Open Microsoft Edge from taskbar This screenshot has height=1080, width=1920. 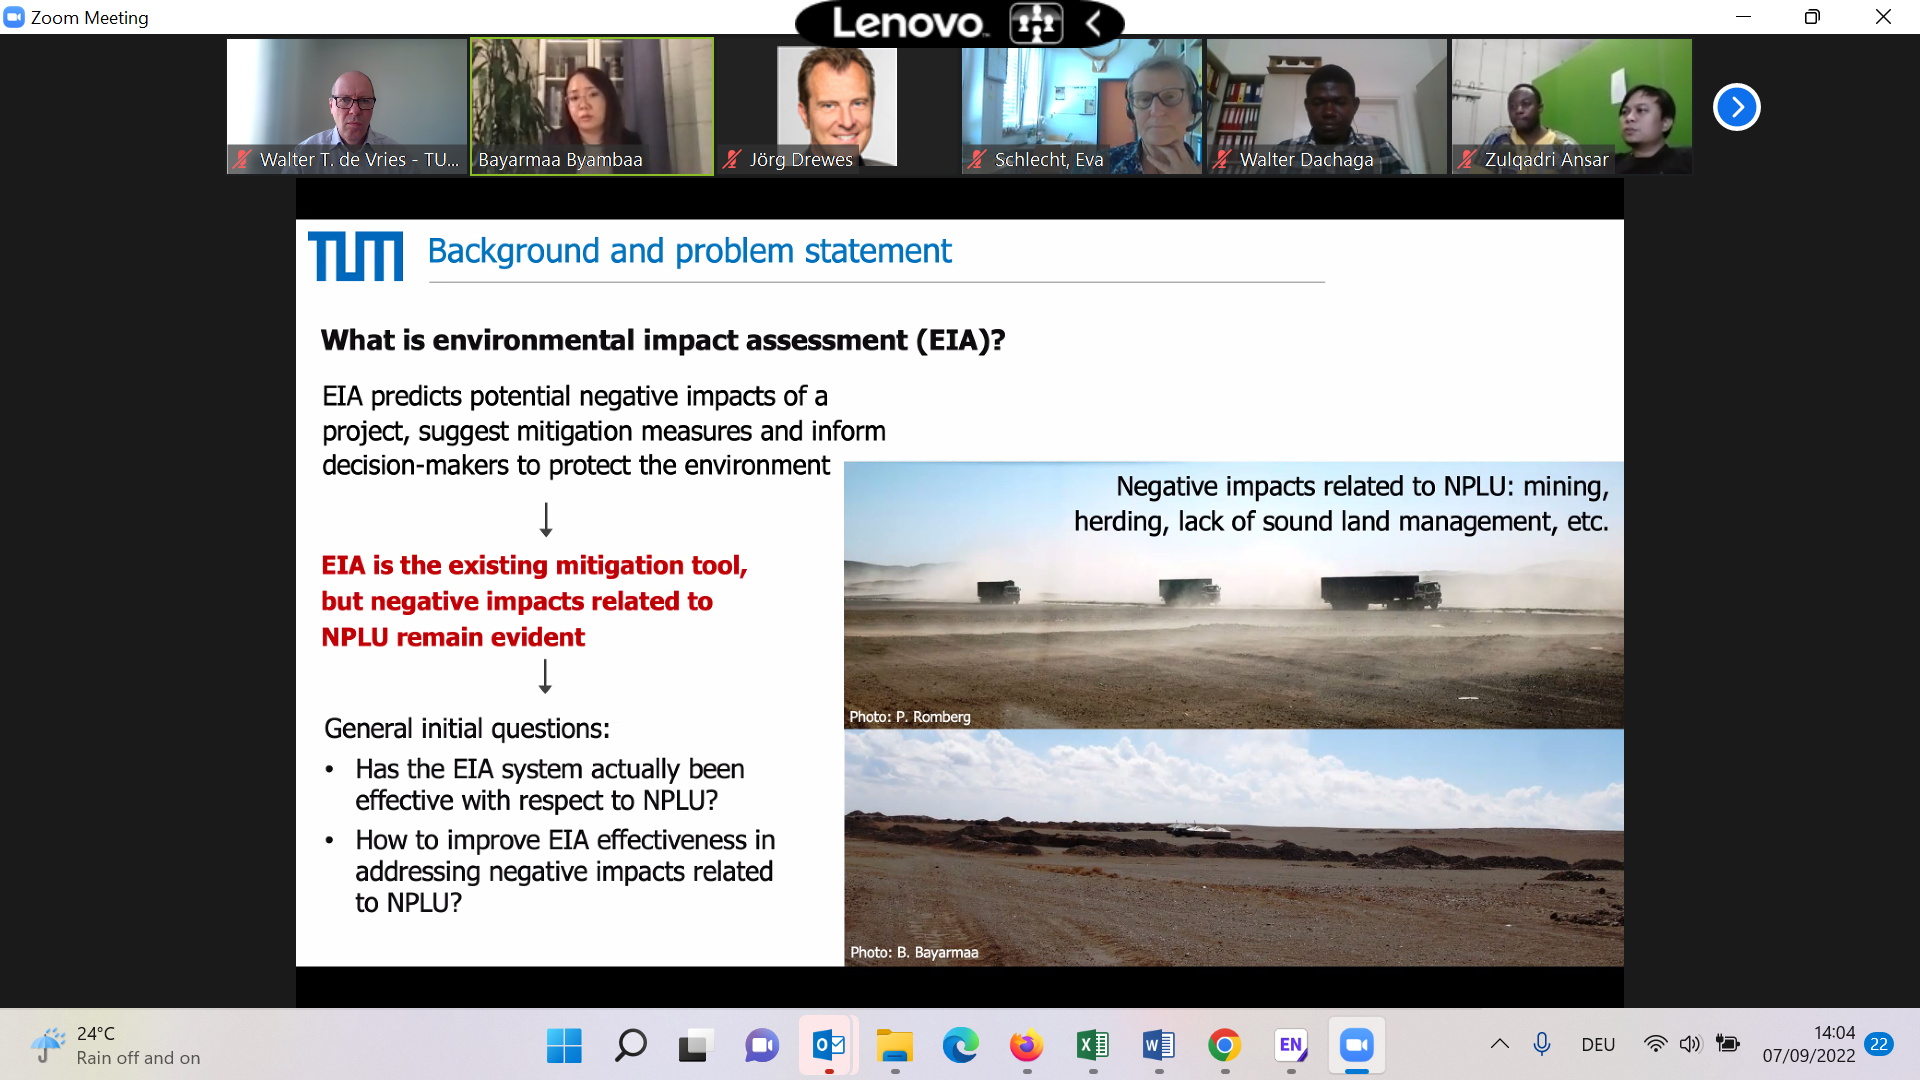coord(960,1046)
